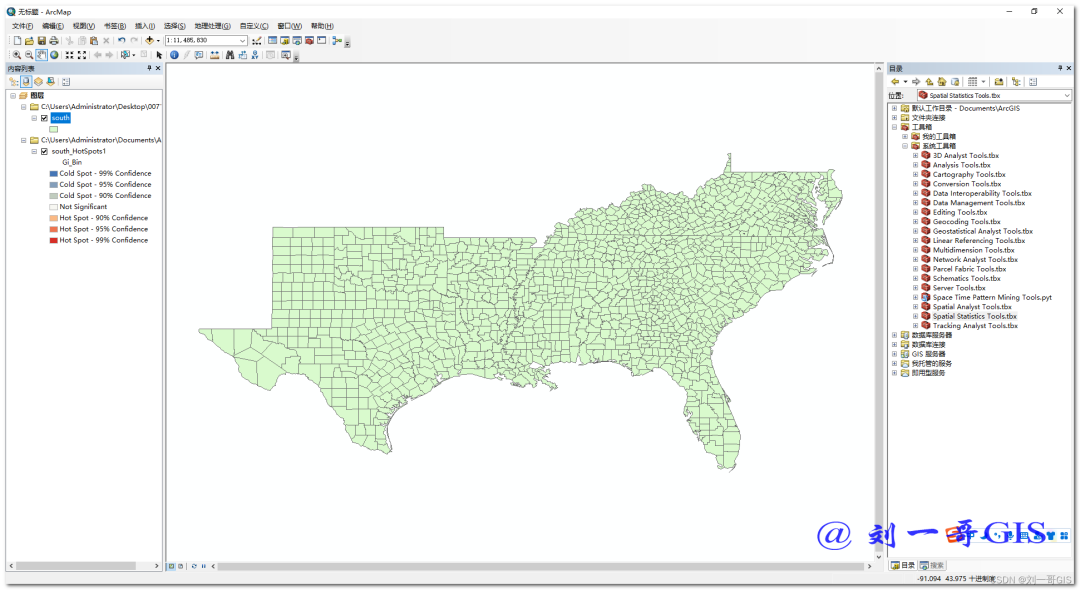Open Add Data dropdown arrow
Viewport: 1080px width, 590px height.
coord(158,41)
